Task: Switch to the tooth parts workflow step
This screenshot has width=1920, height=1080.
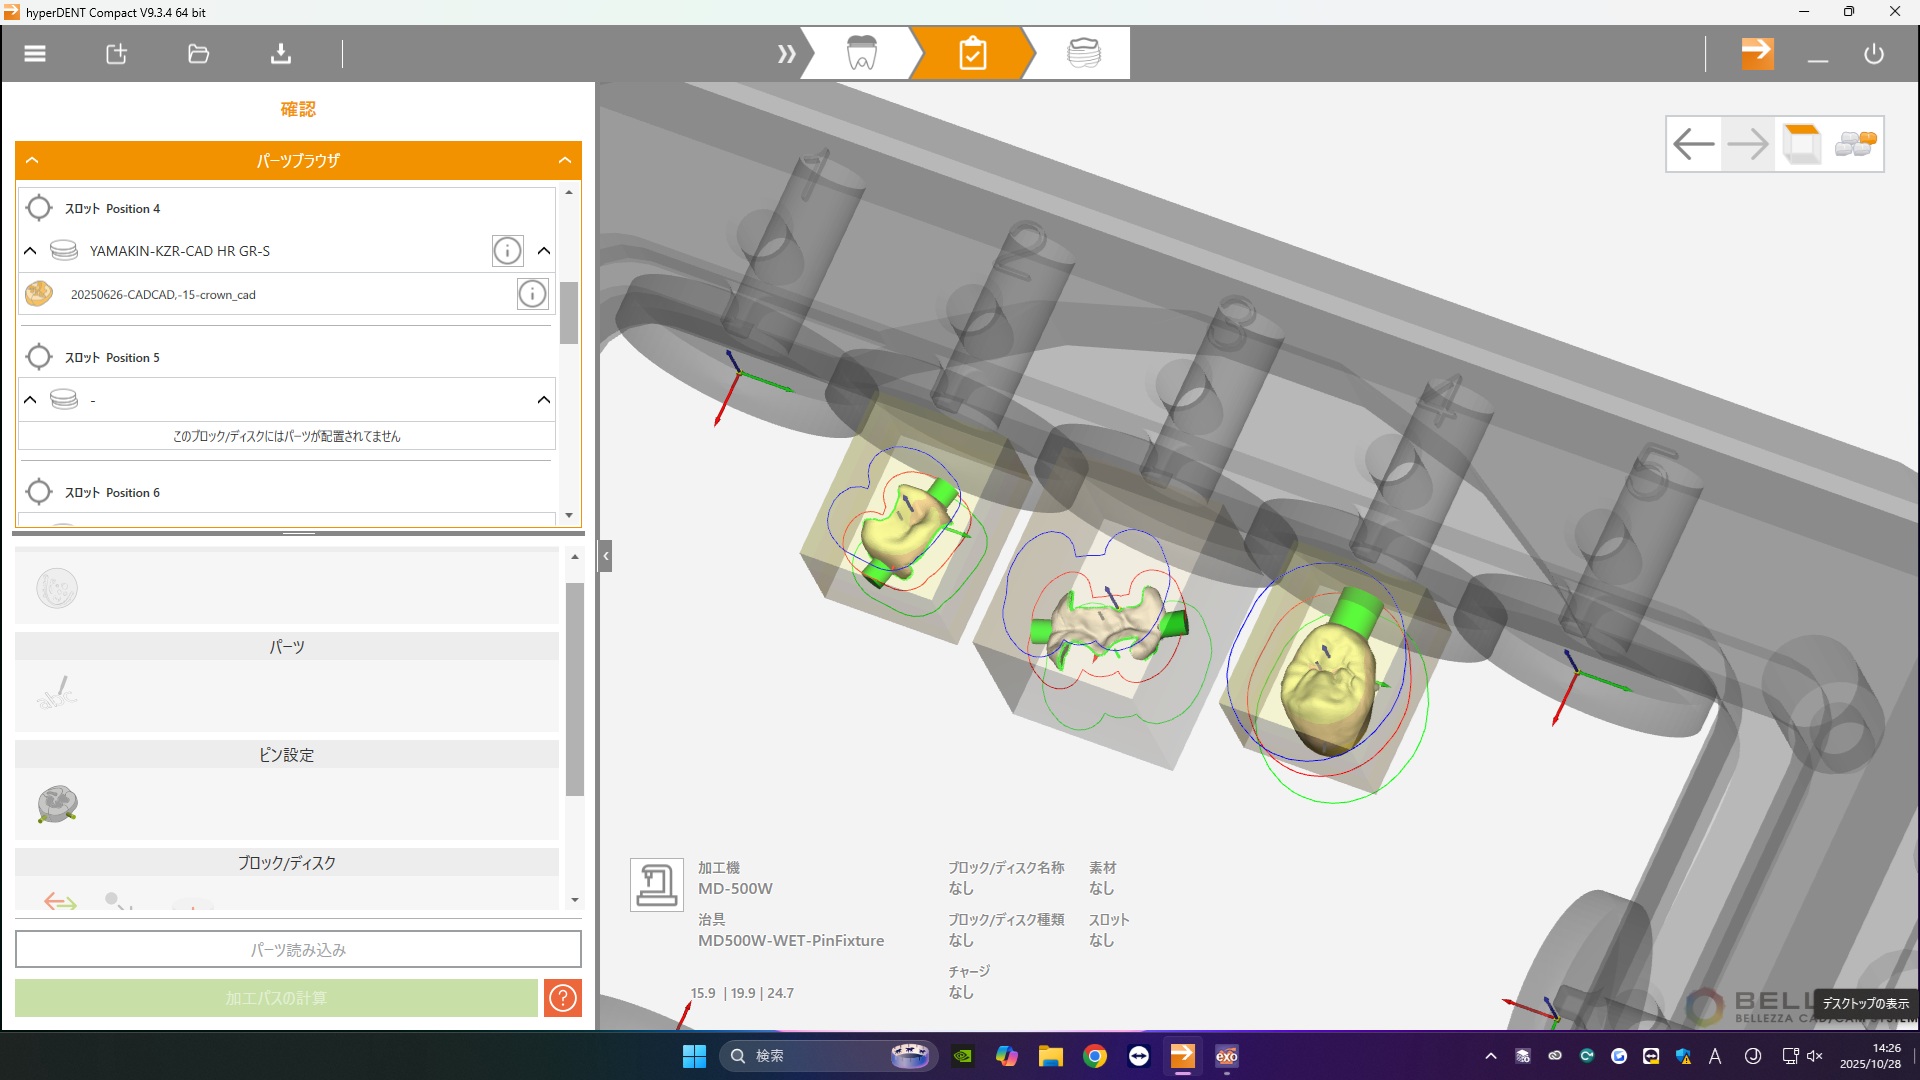Action: click(861, 54)
